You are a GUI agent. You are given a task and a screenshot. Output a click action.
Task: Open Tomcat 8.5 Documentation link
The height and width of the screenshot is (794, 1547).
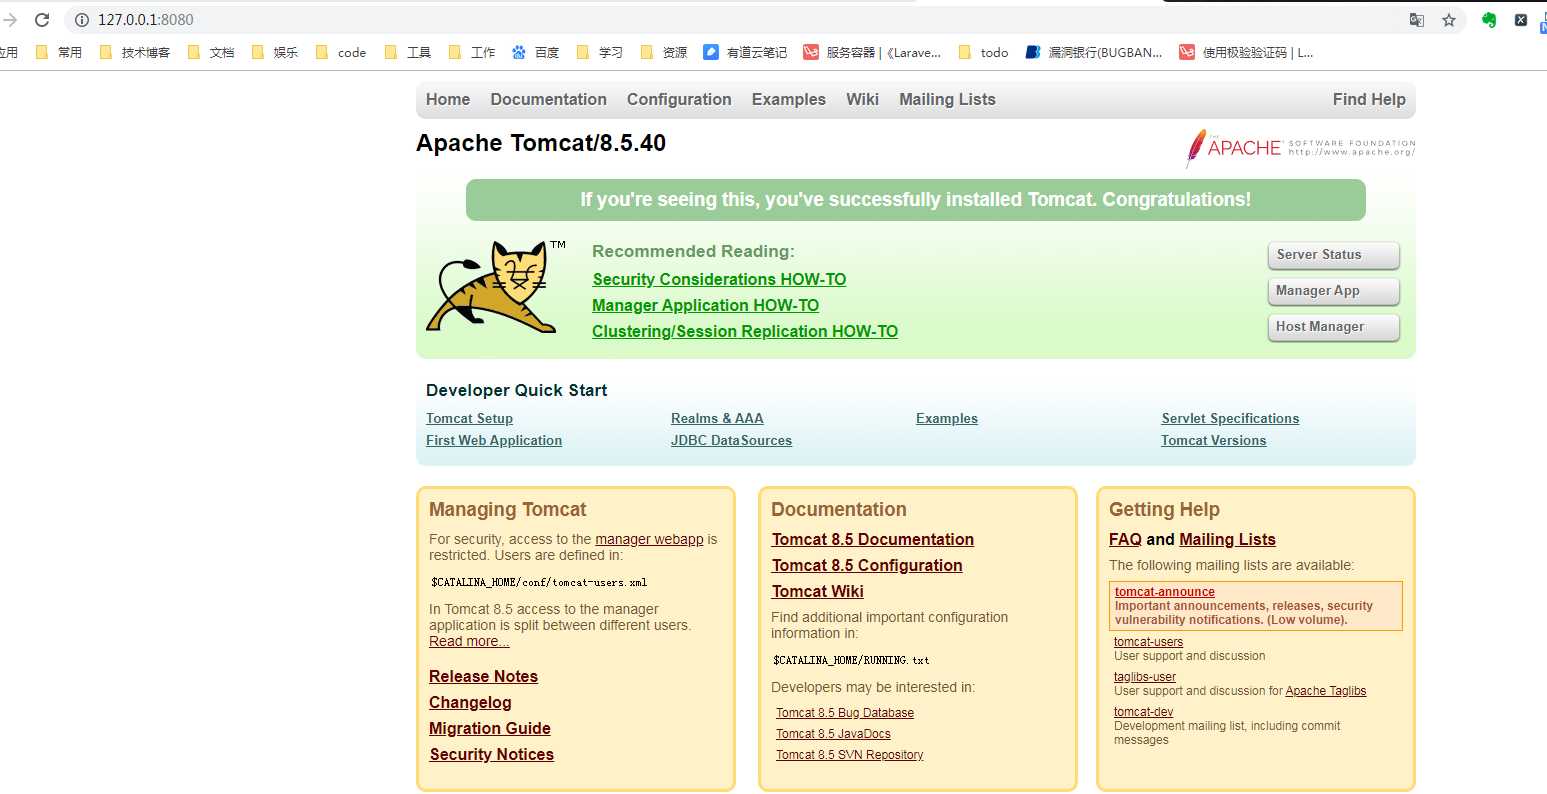[873, 539]
